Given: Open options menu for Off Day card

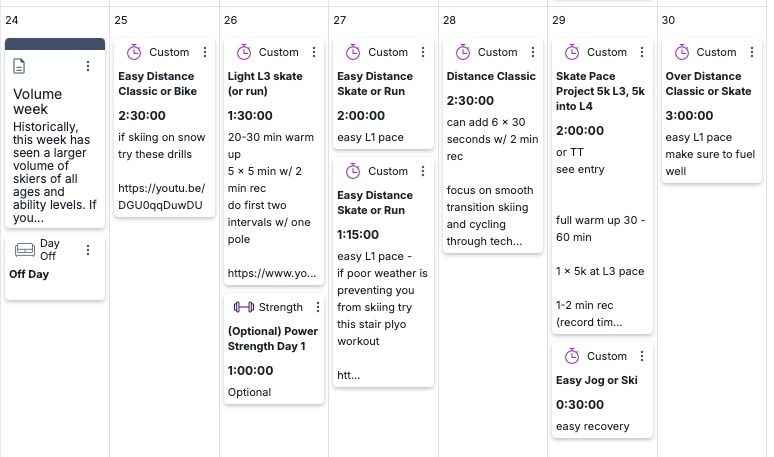Looking at the screenshot, I should (x=88, y=249).
